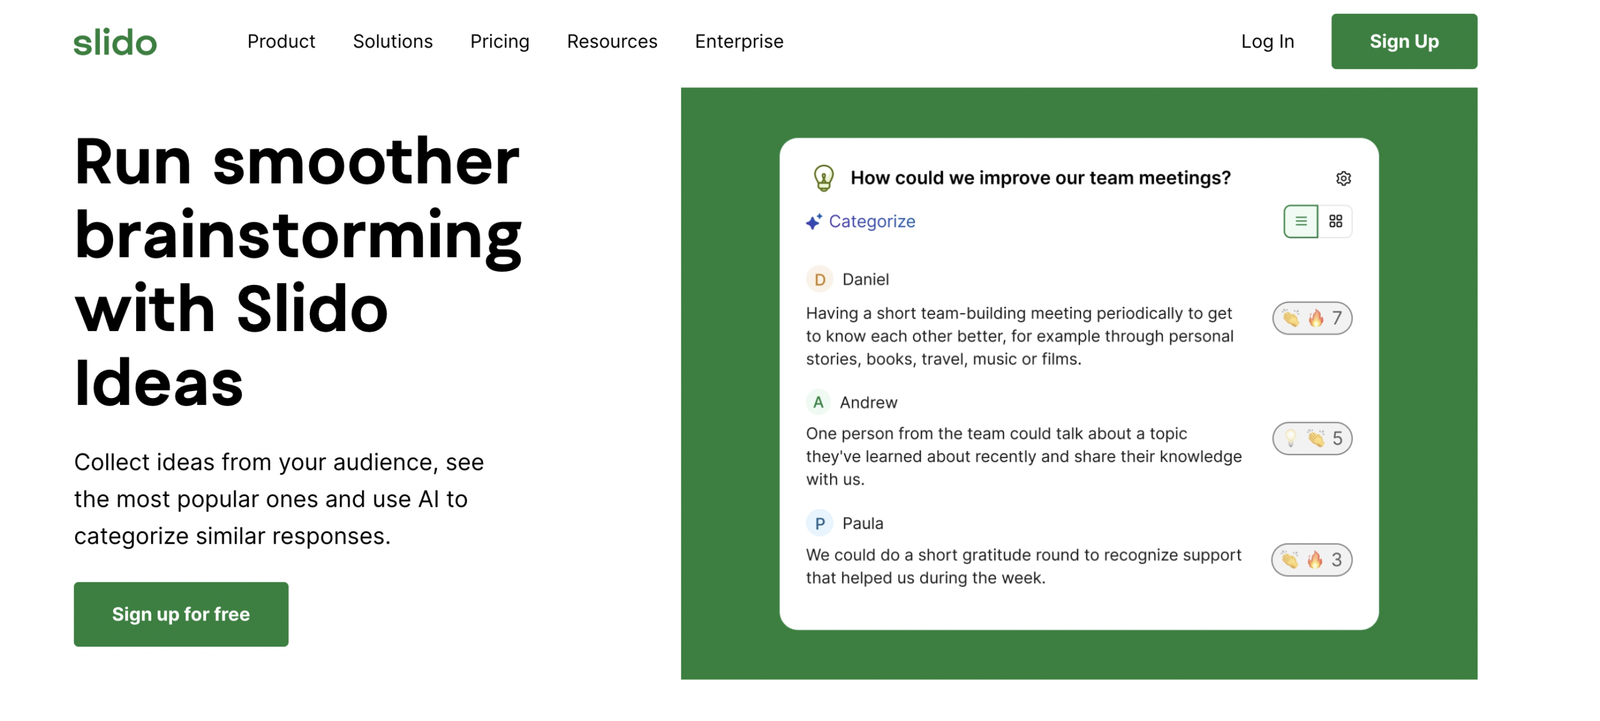Click the Sign Up button
Image resolution: width=1600 pixels, height=721 pixels.
1404,41
